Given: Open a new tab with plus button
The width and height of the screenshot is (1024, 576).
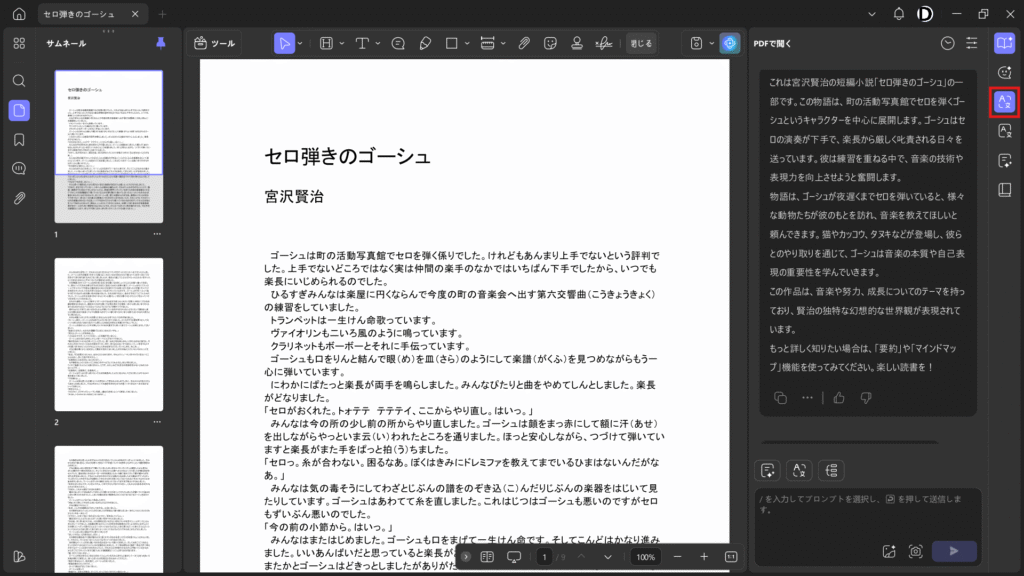Looking at the screenshot, I should click(163, 14).
